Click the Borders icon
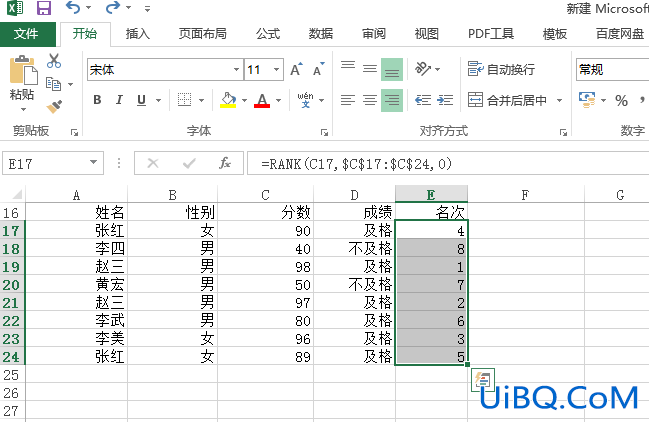The width and height of the screenshot is (649, 422). [x=184, y=100]
